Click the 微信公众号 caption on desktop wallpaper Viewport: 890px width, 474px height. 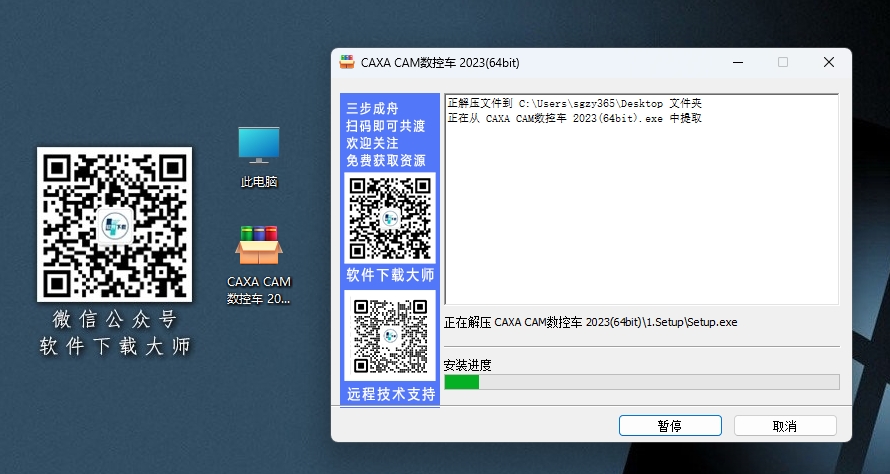[x=115, y=320]
